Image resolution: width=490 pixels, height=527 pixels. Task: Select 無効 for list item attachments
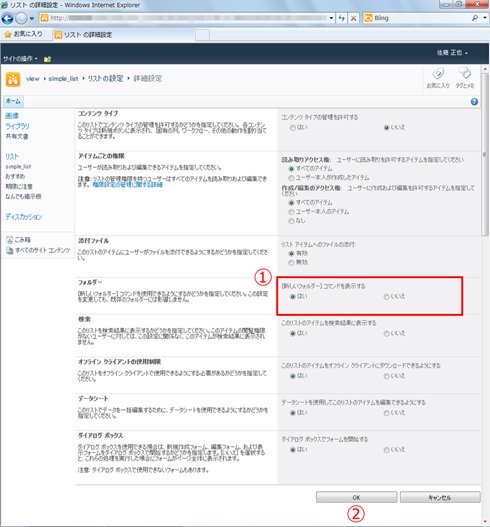pyautogui.click(x=291, y=262)
